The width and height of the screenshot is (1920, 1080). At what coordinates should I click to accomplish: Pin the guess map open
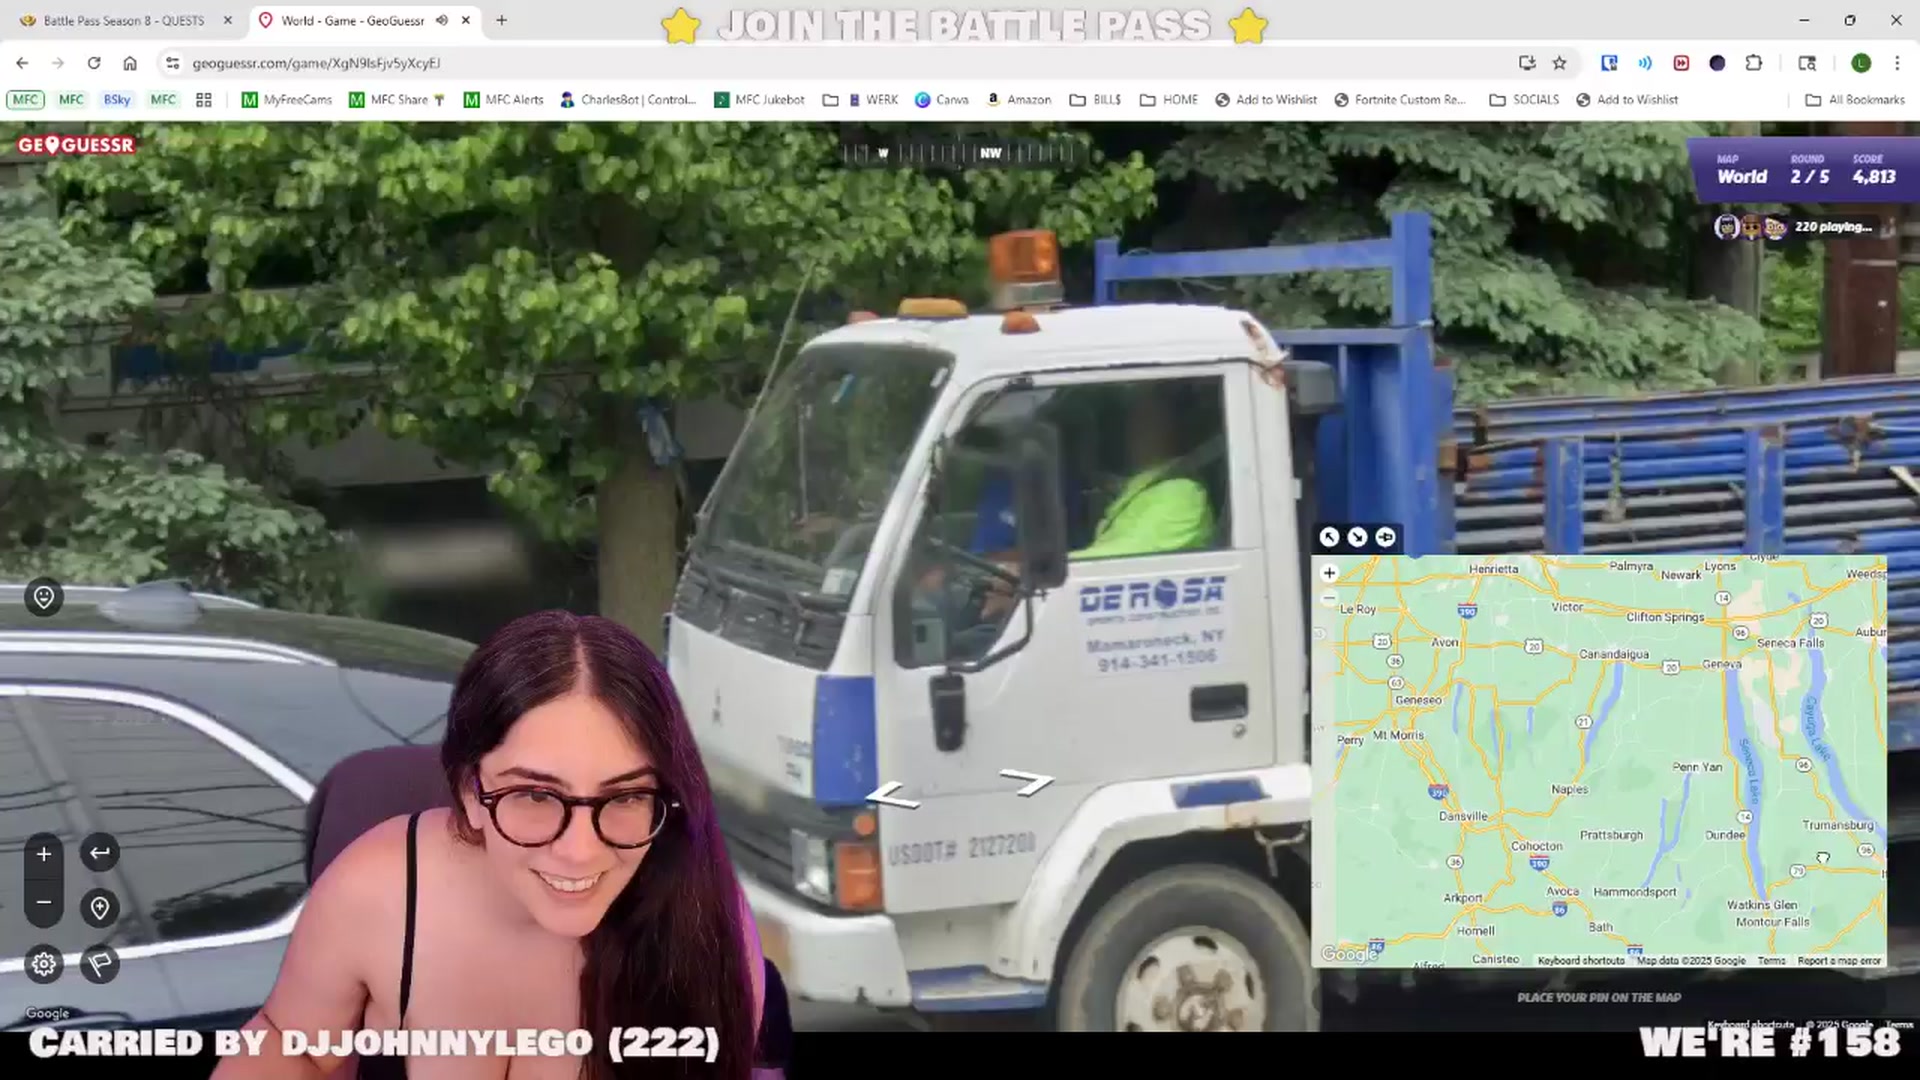pyautogui.click(x=1385, y=537)
